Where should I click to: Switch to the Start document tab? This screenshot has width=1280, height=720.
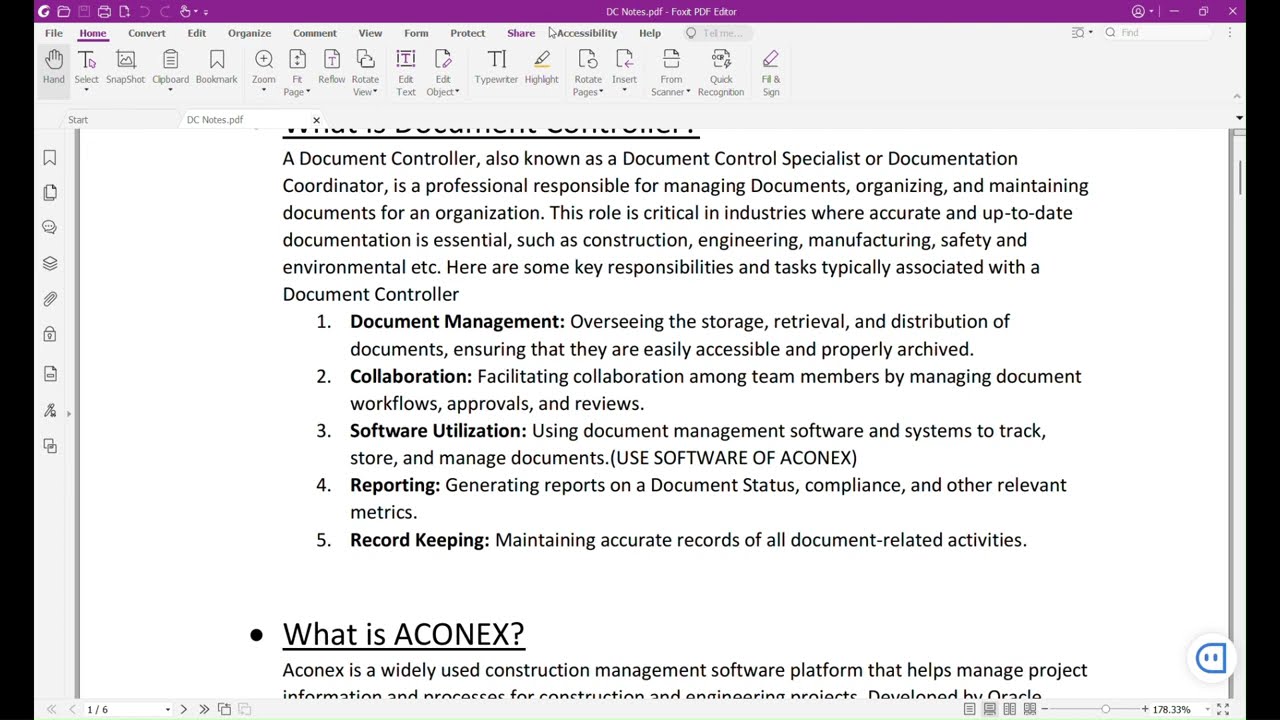[x=78, y=119]
